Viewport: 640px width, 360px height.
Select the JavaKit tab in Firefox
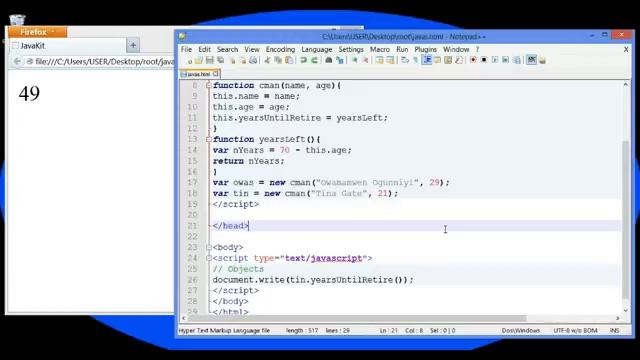point(67,46)
